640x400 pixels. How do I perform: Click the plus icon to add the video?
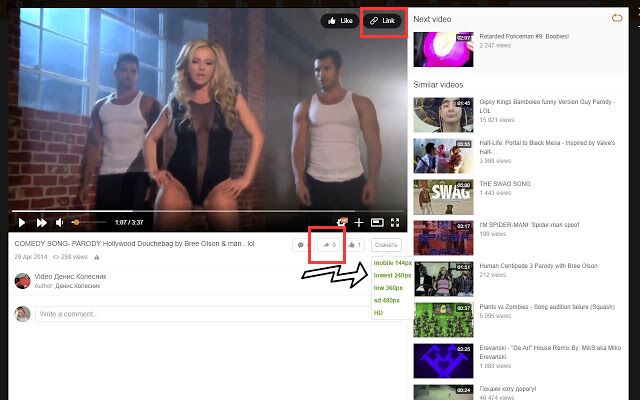[359, 222]
